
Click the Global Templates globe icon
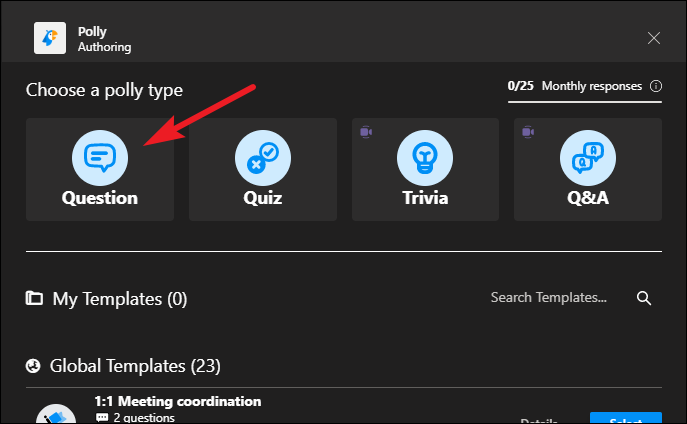(33, 366)
